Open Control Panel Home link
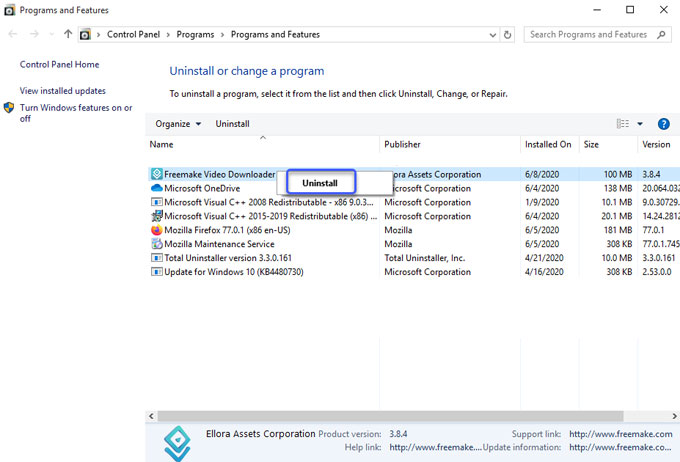Viewport: 680px width, 462px height. coord(59,64)
